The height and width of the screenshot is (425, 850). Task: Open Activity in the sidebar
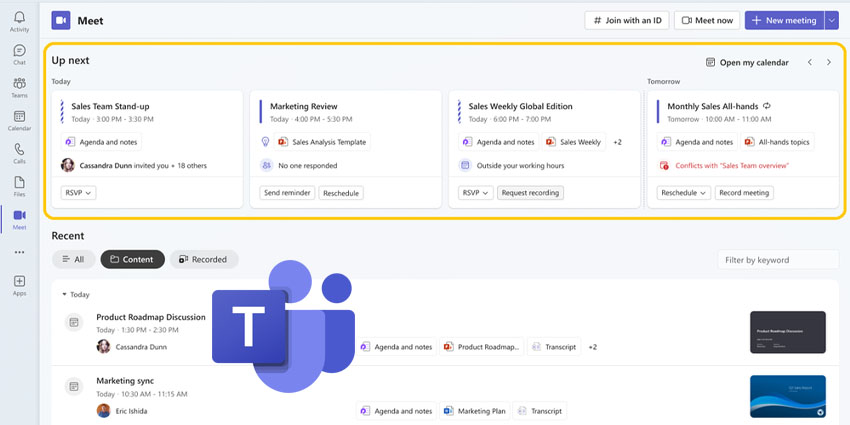pos(20,22)
